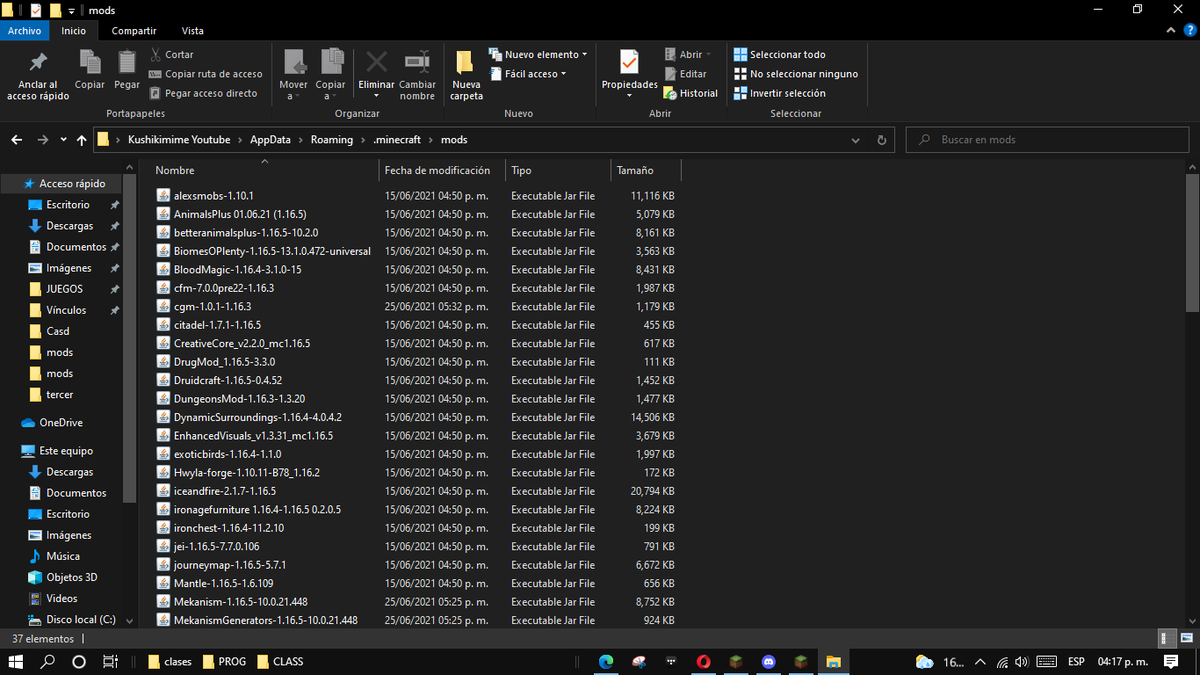This screenshot has width=1200, height=675.
Task: Click AppData in the address path
Action: 270,140
